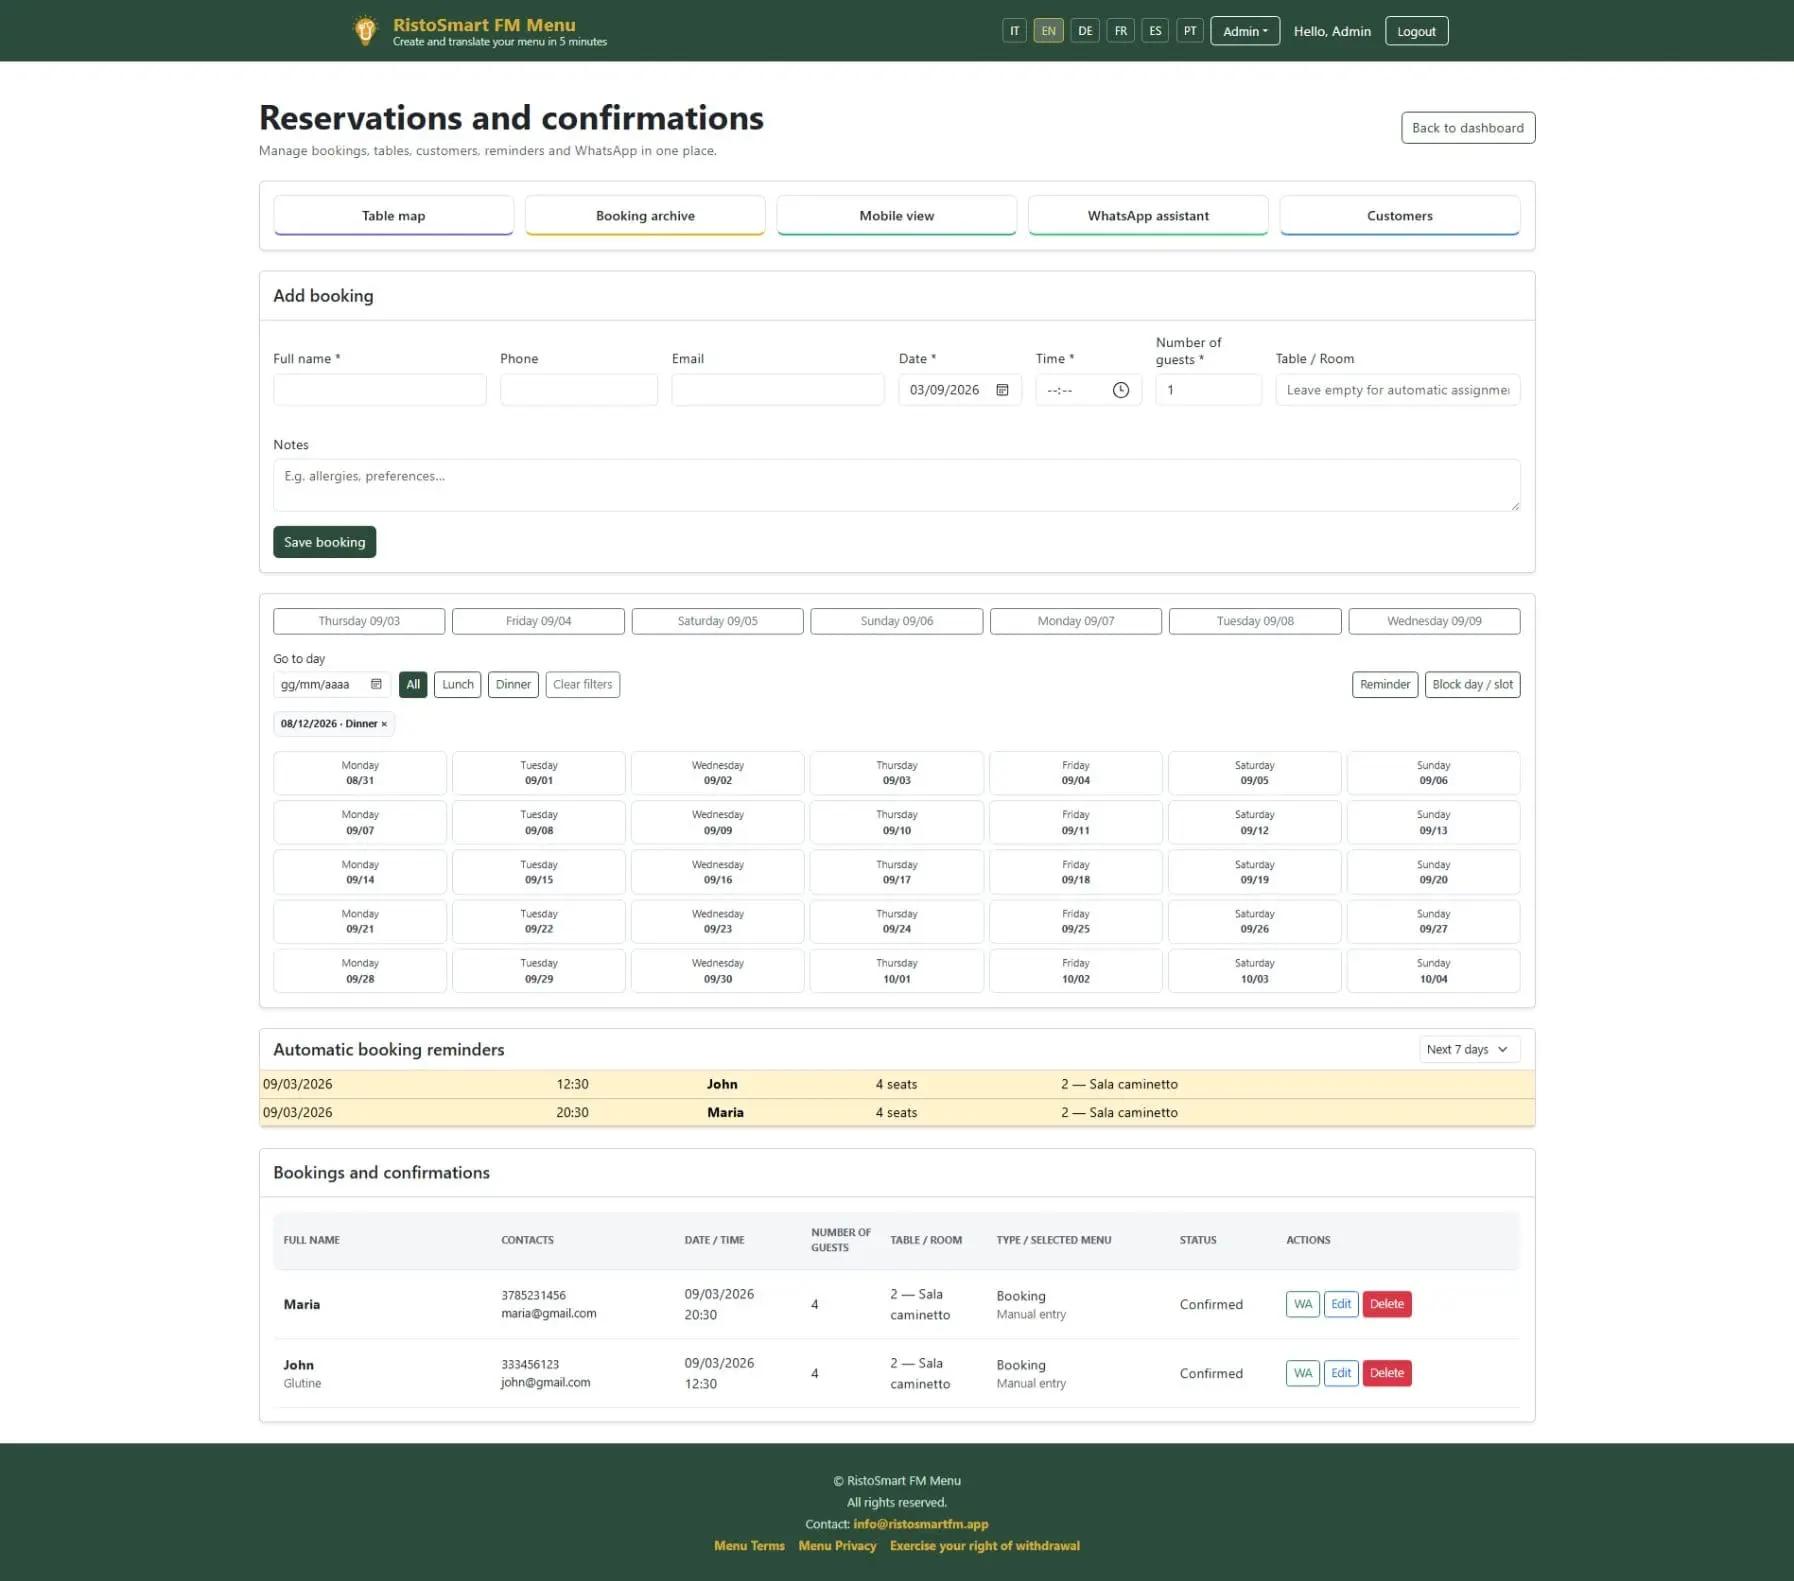Open the Customers tab
This screenshot has height=1581, width=1794.
coord(1400,216)
